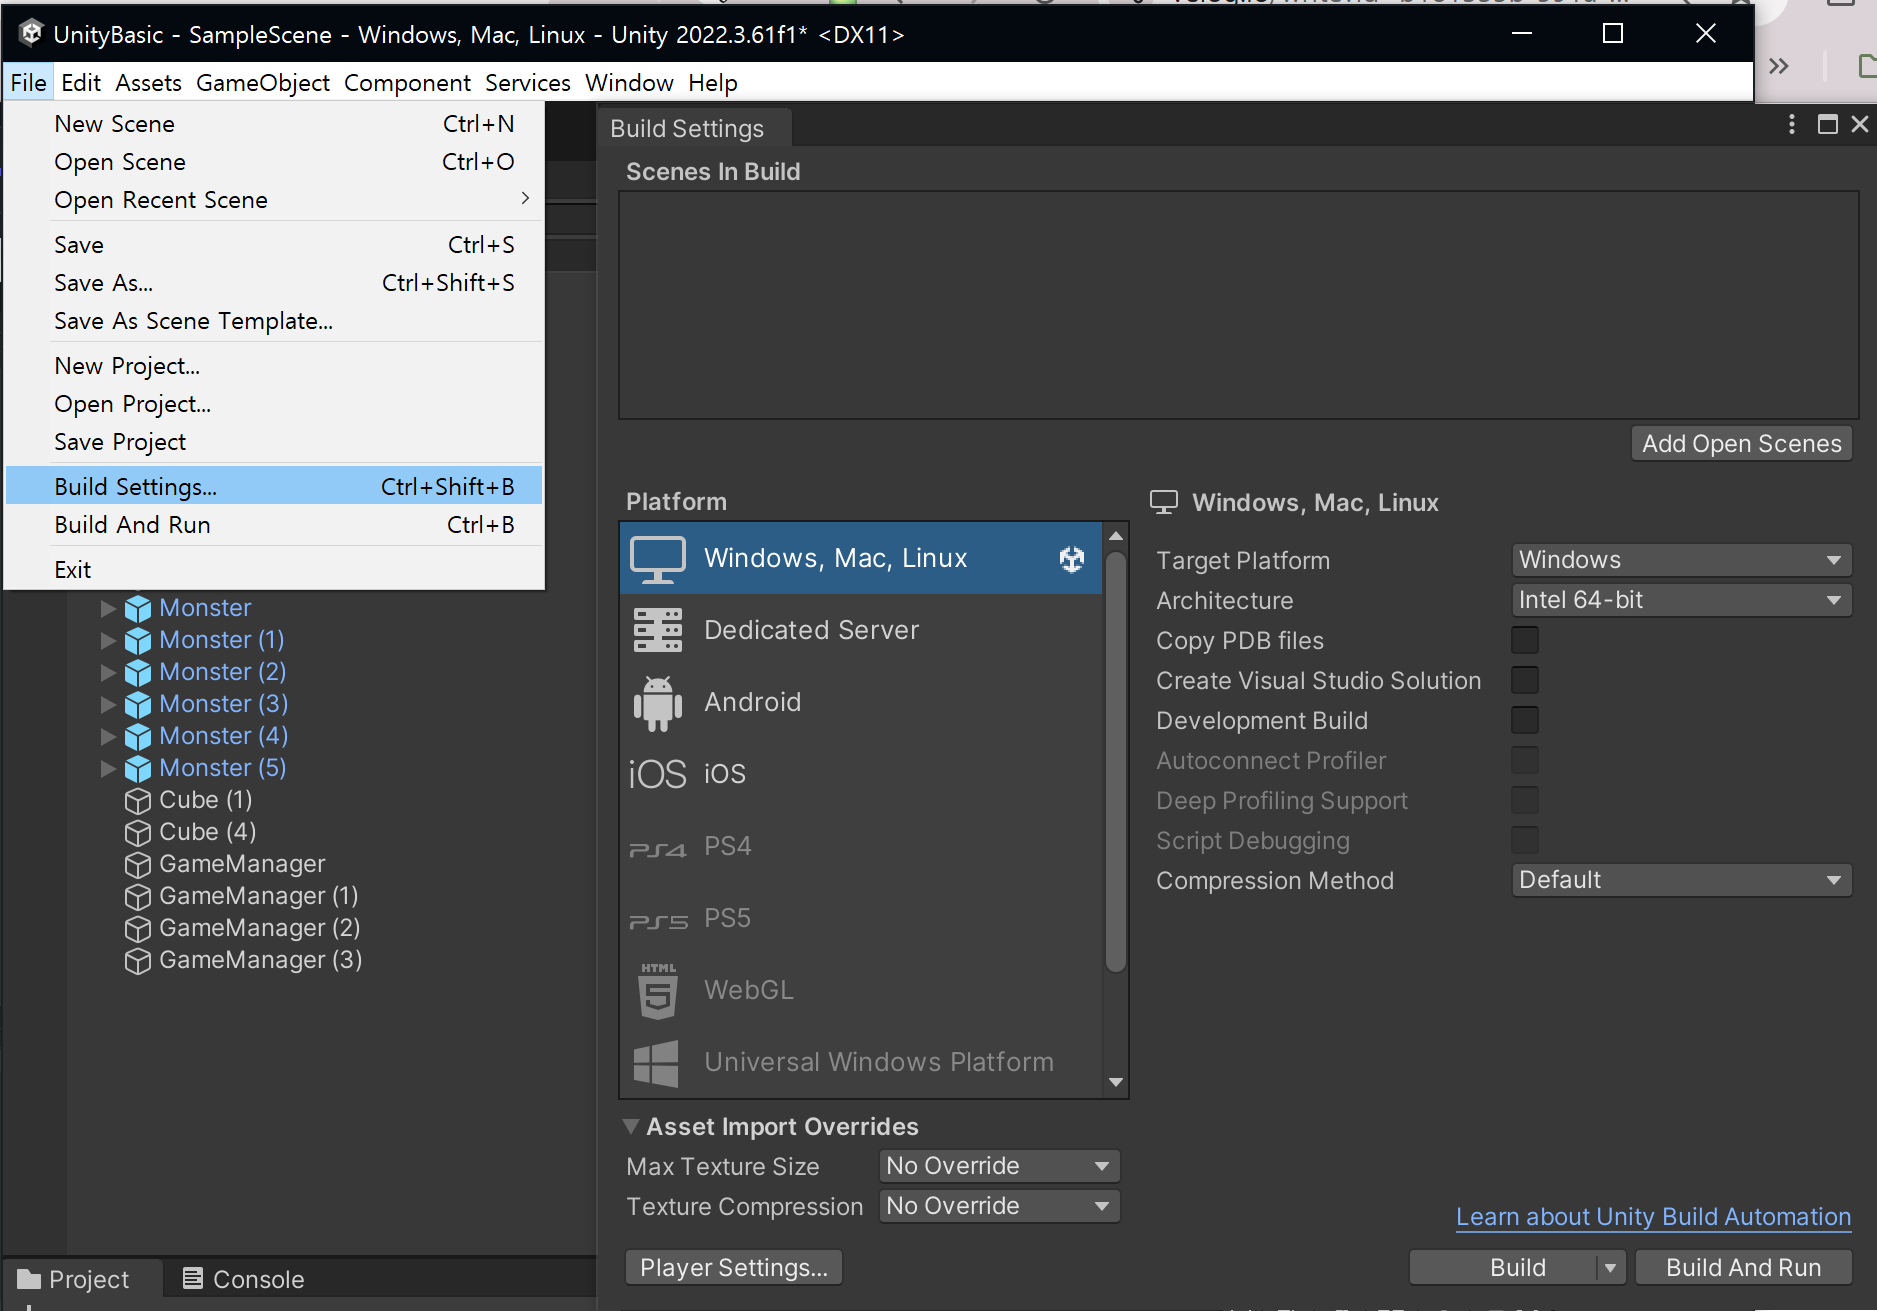The width and height of the screenshot is (1877, 1311).
Task: Open Learn about Unity Build Automation link
Action: 1653,1217
